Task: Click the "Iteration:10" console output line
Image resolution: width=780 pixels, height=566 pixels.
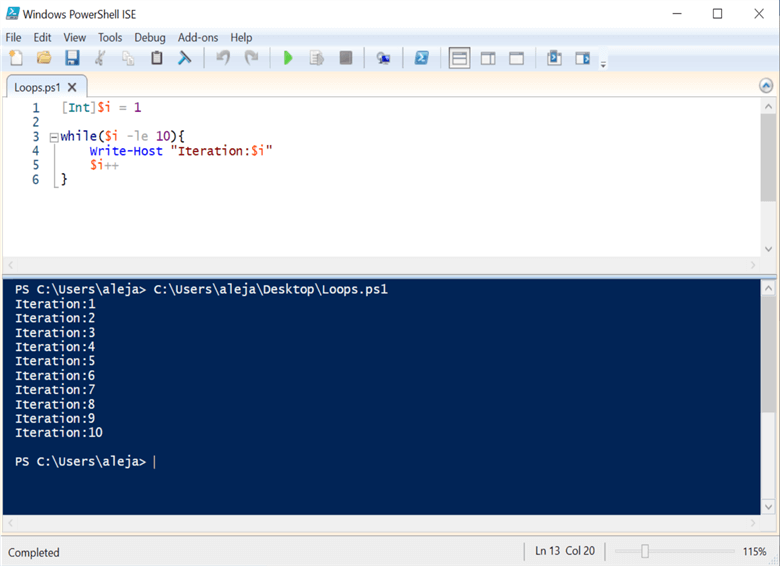Action: [59, 433]
